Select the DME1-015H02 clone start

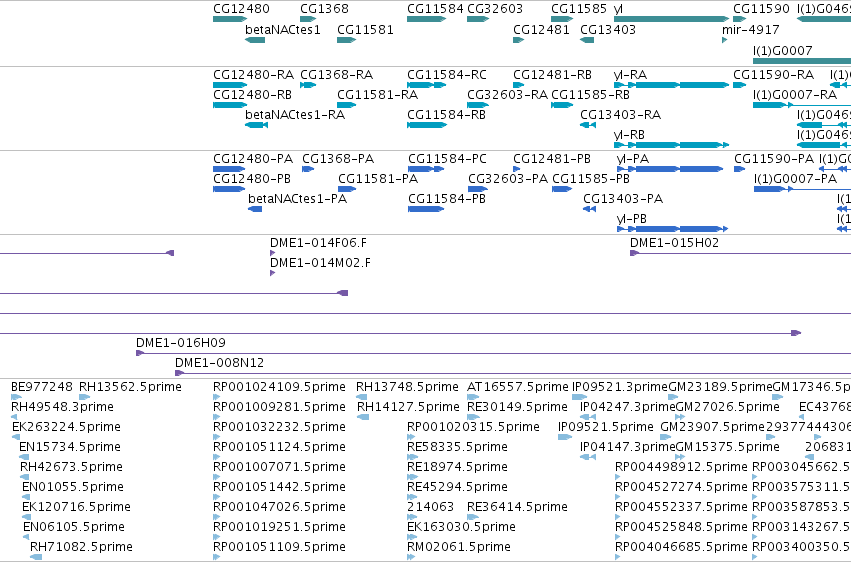(x=634, y=253)
